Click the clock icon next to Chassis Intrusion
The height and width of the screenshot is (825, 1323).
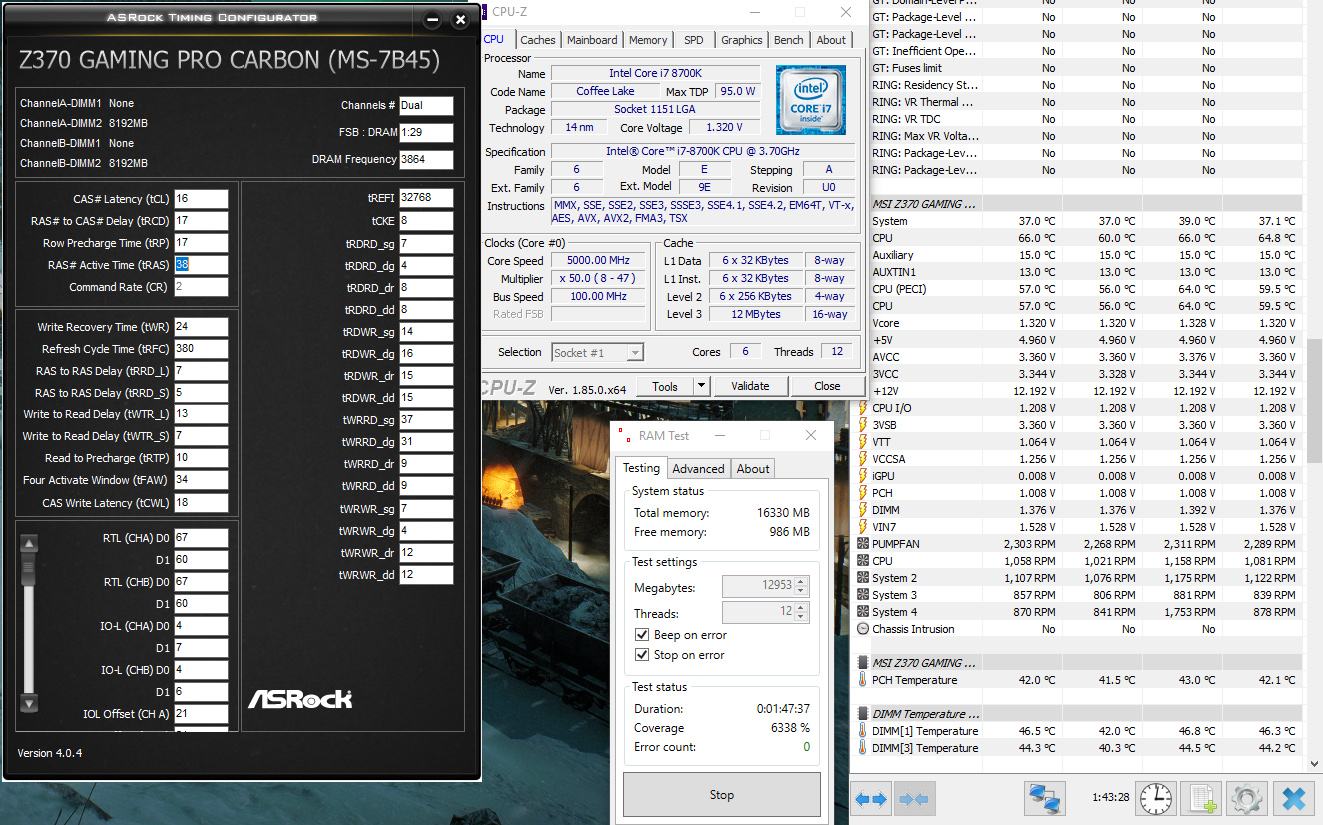coord(863,629)
